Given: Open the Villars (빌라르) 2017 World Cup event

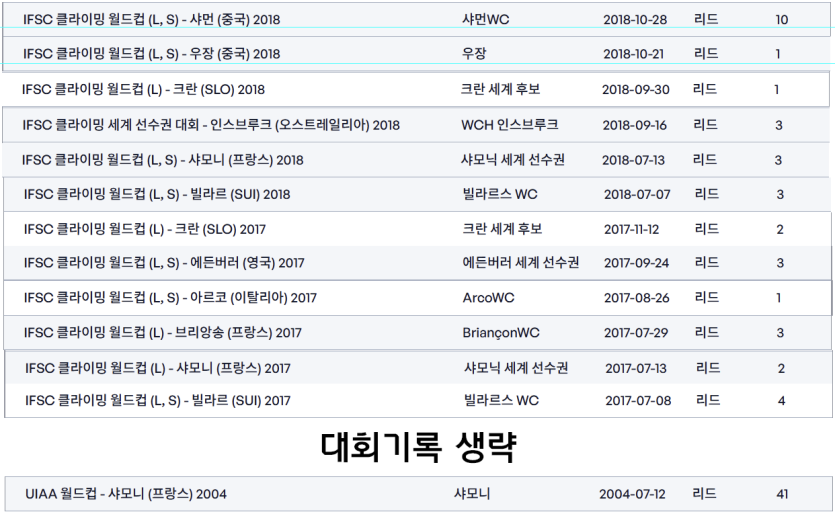Looking at the screenshot, I should [x=158, y=401].
